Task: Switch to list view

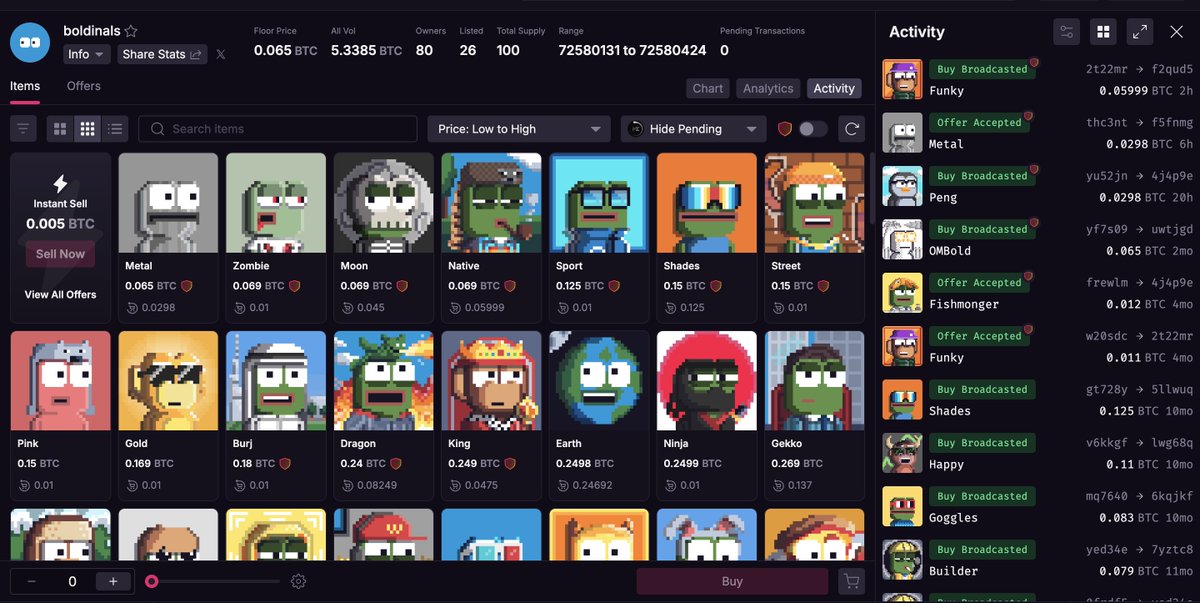Action: coord(115,129)
